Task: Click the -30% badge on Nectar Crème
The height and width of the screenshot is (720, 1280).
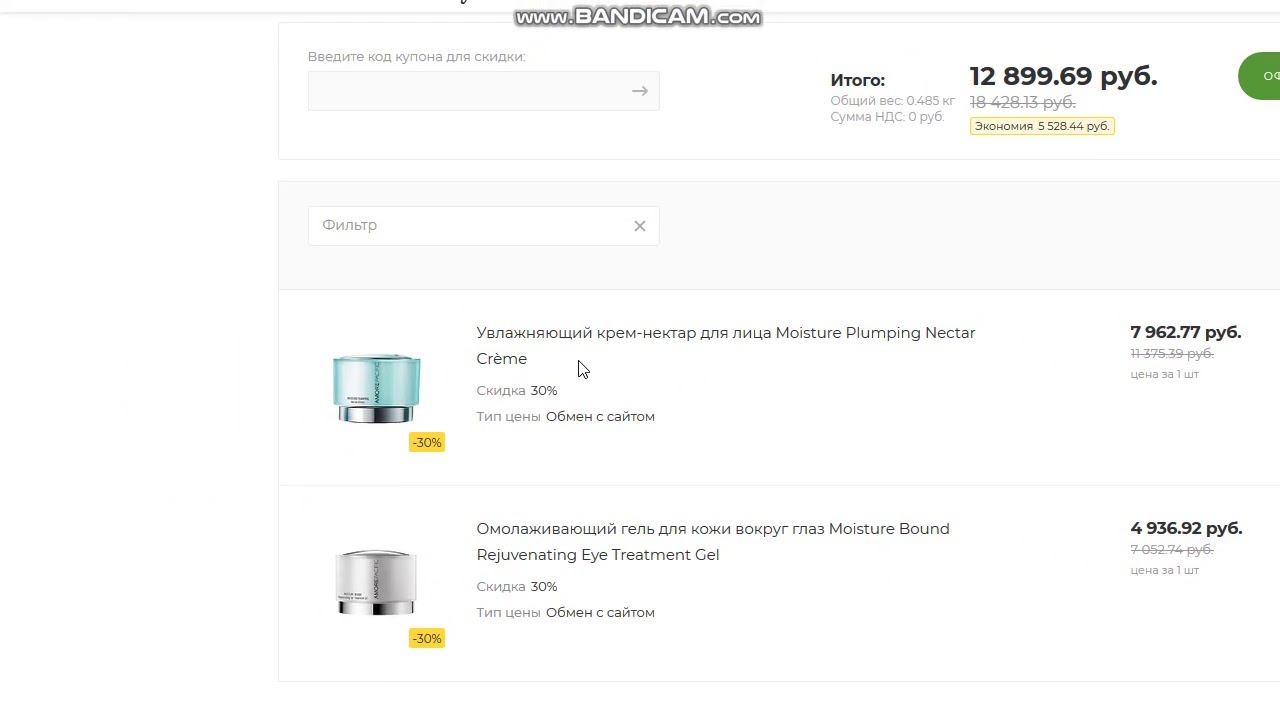Action: 427,442
